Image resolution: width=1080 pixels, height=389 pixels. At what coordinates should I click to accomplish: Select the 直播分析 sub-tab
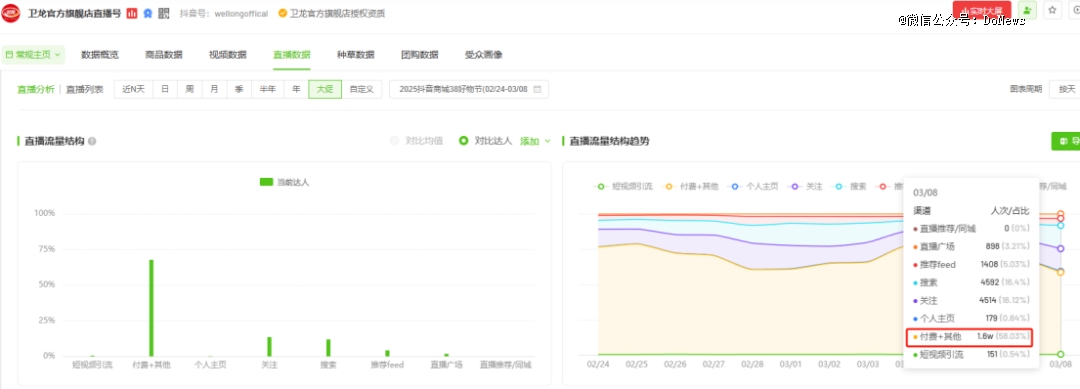(36, 89)
